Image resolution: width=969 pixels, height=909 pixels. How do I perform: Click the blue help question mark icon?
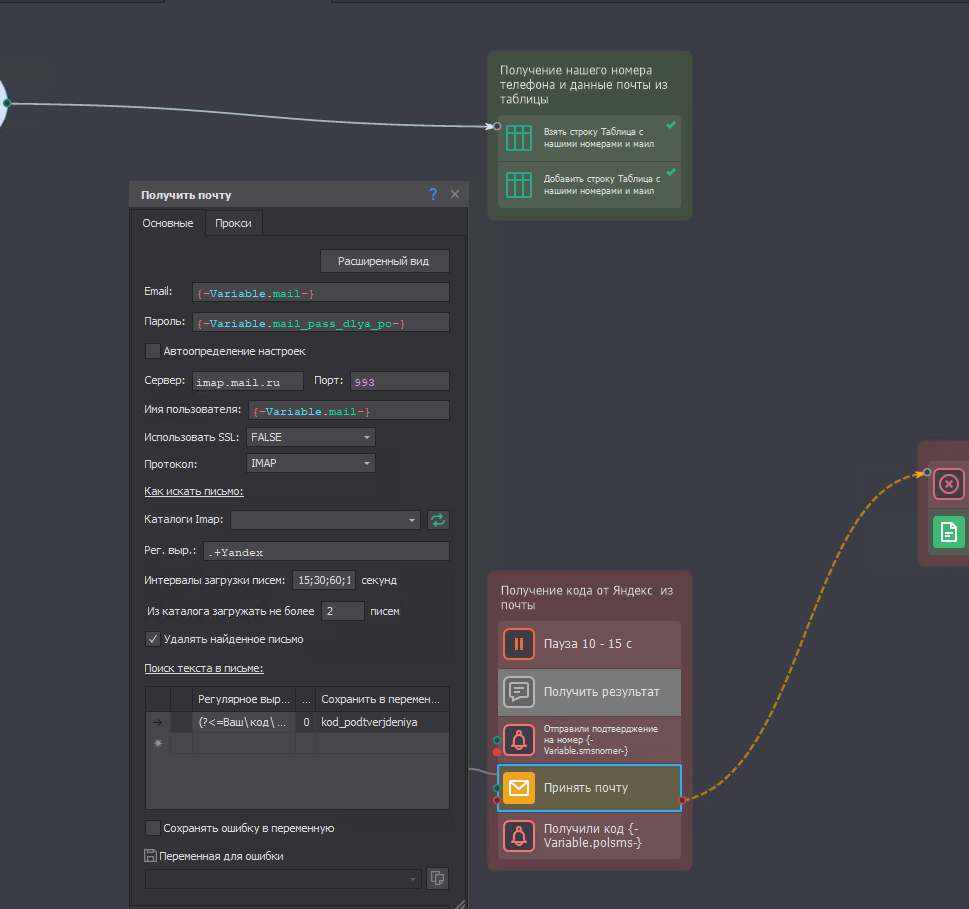(x=433, y=195)
